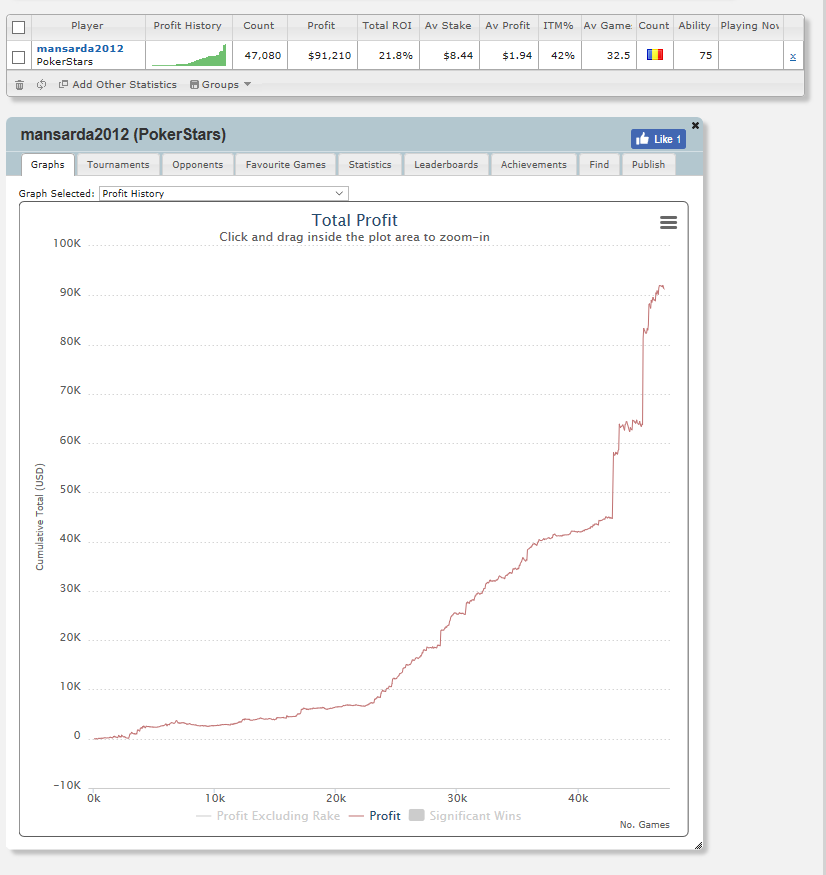Screen dimensions: 826x875
Task: Click the Ability value 75
Action: (705, 56)
